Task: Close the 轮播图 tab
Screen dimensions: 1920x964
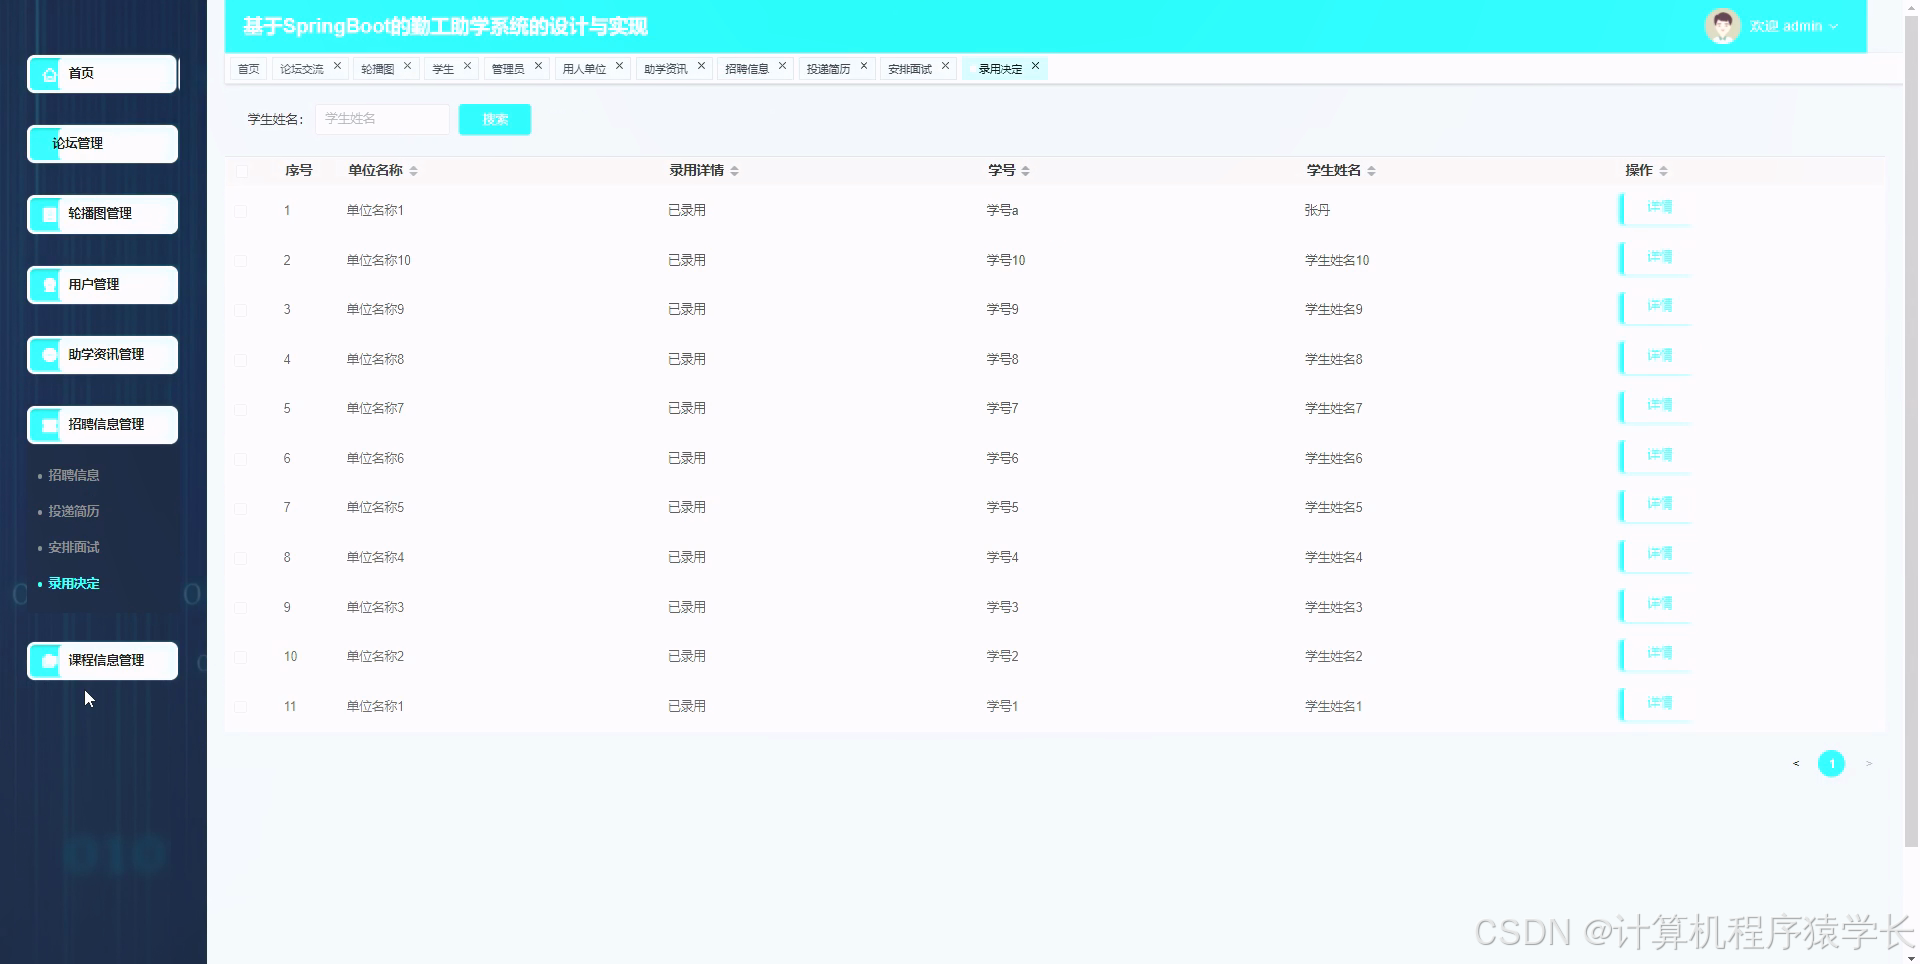Action: (408, 66)
